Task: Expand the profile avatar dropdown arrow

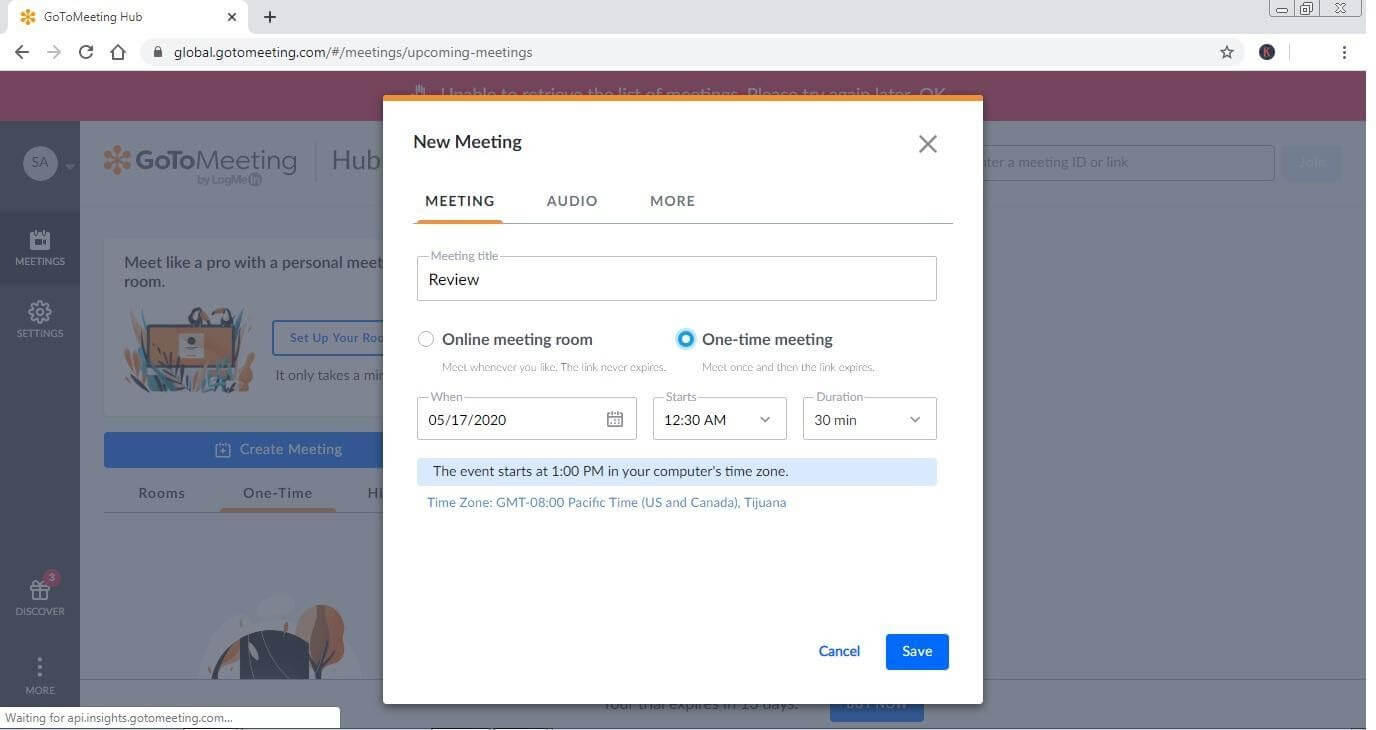Action: 69,166
